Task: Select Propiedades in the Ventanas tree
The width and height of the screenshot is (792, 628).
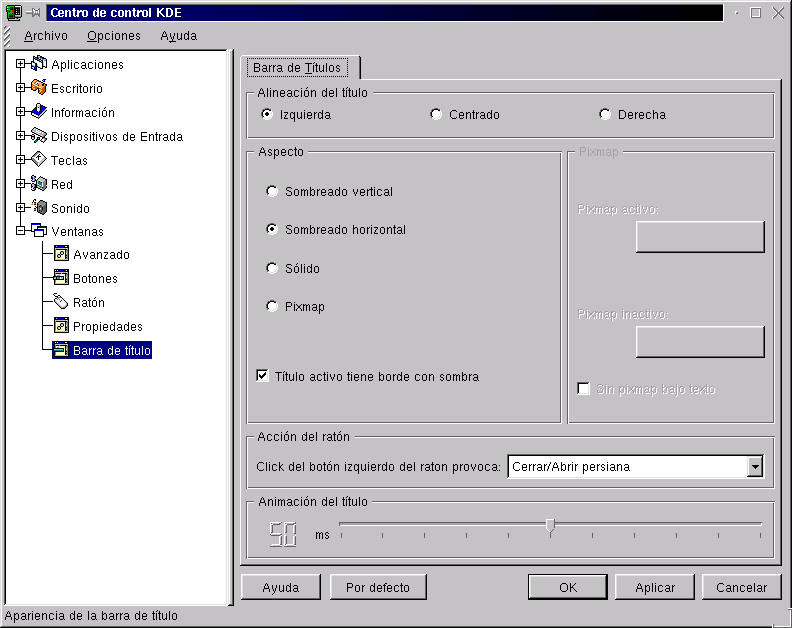Action: (107, 327)
